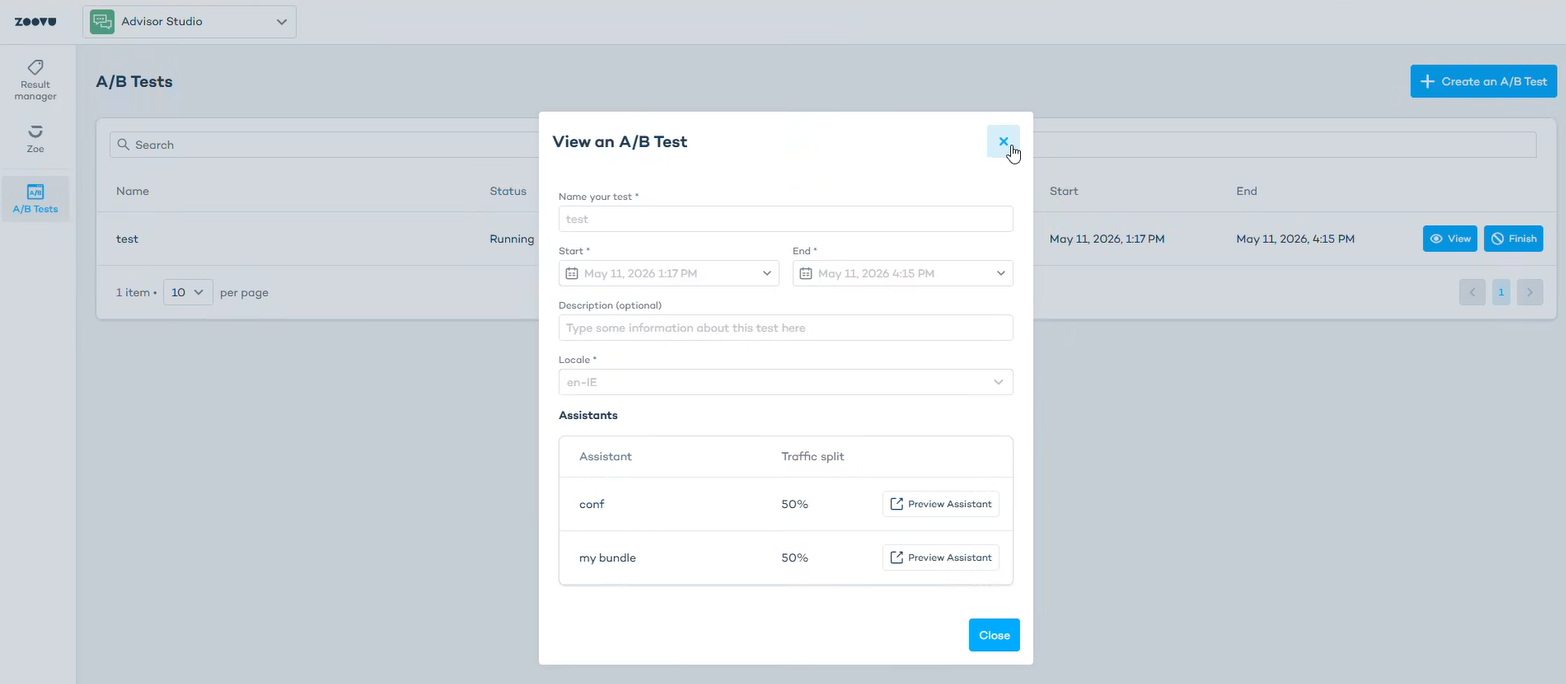Click the End field calendar icon

[x=806, y=273]
